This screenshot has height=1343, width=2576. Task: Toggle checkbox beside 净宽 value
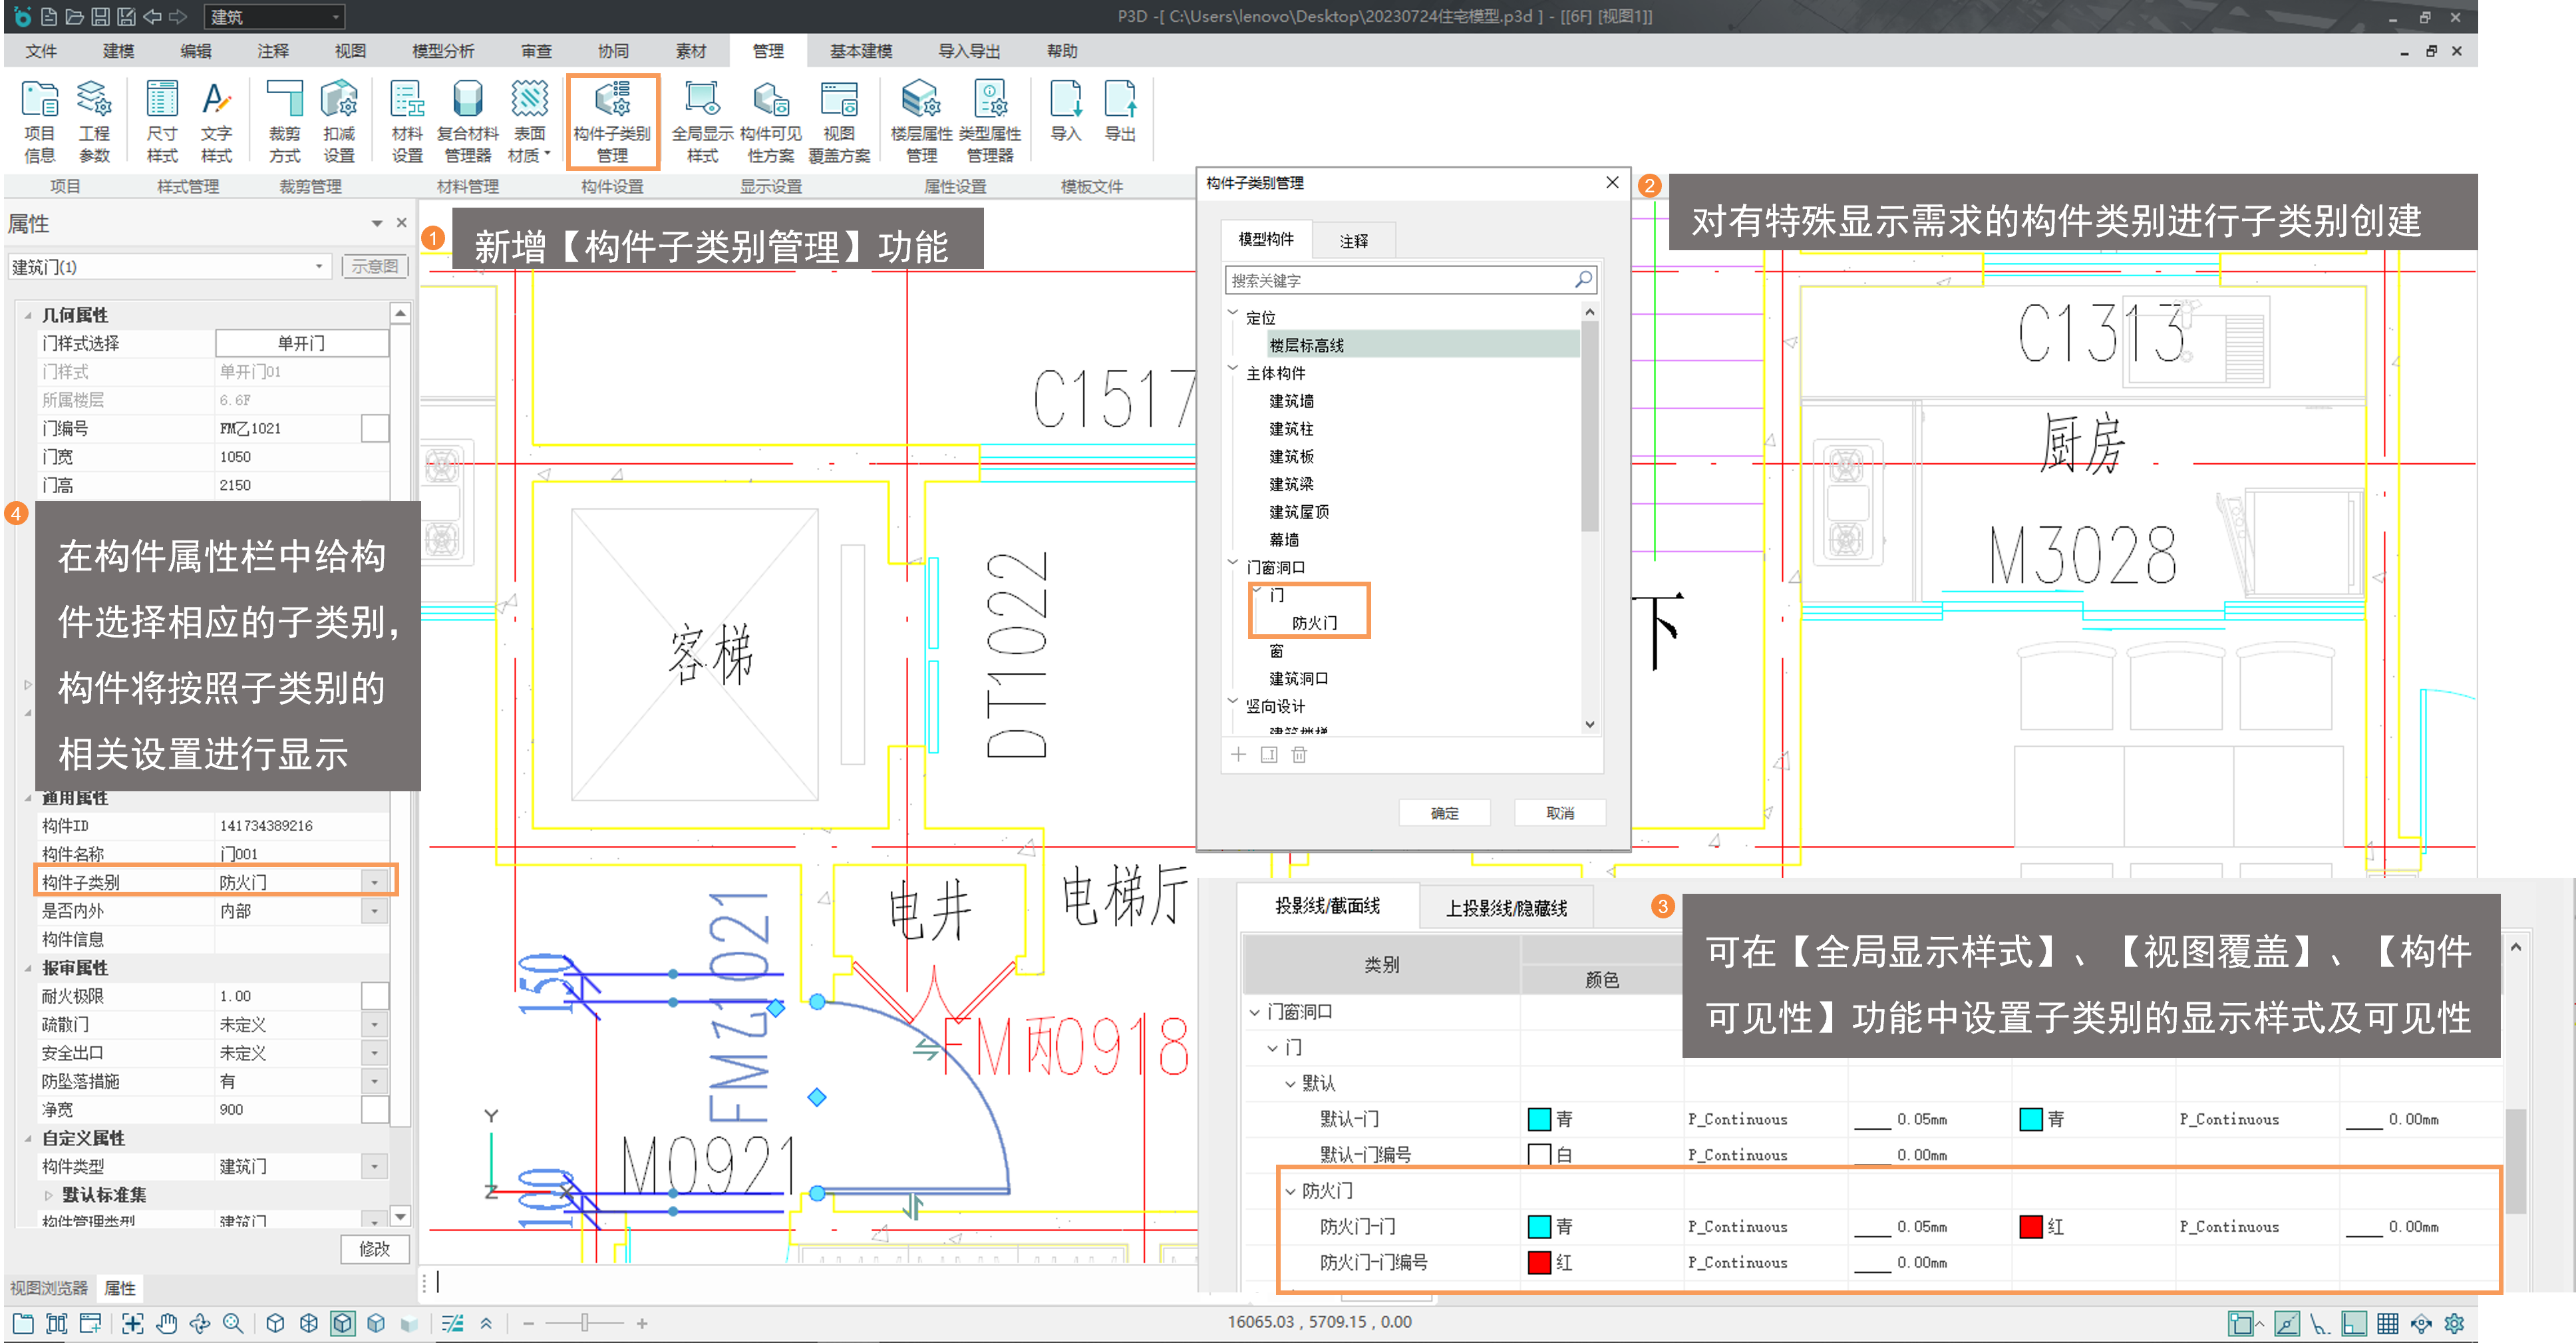point(375,1109)
